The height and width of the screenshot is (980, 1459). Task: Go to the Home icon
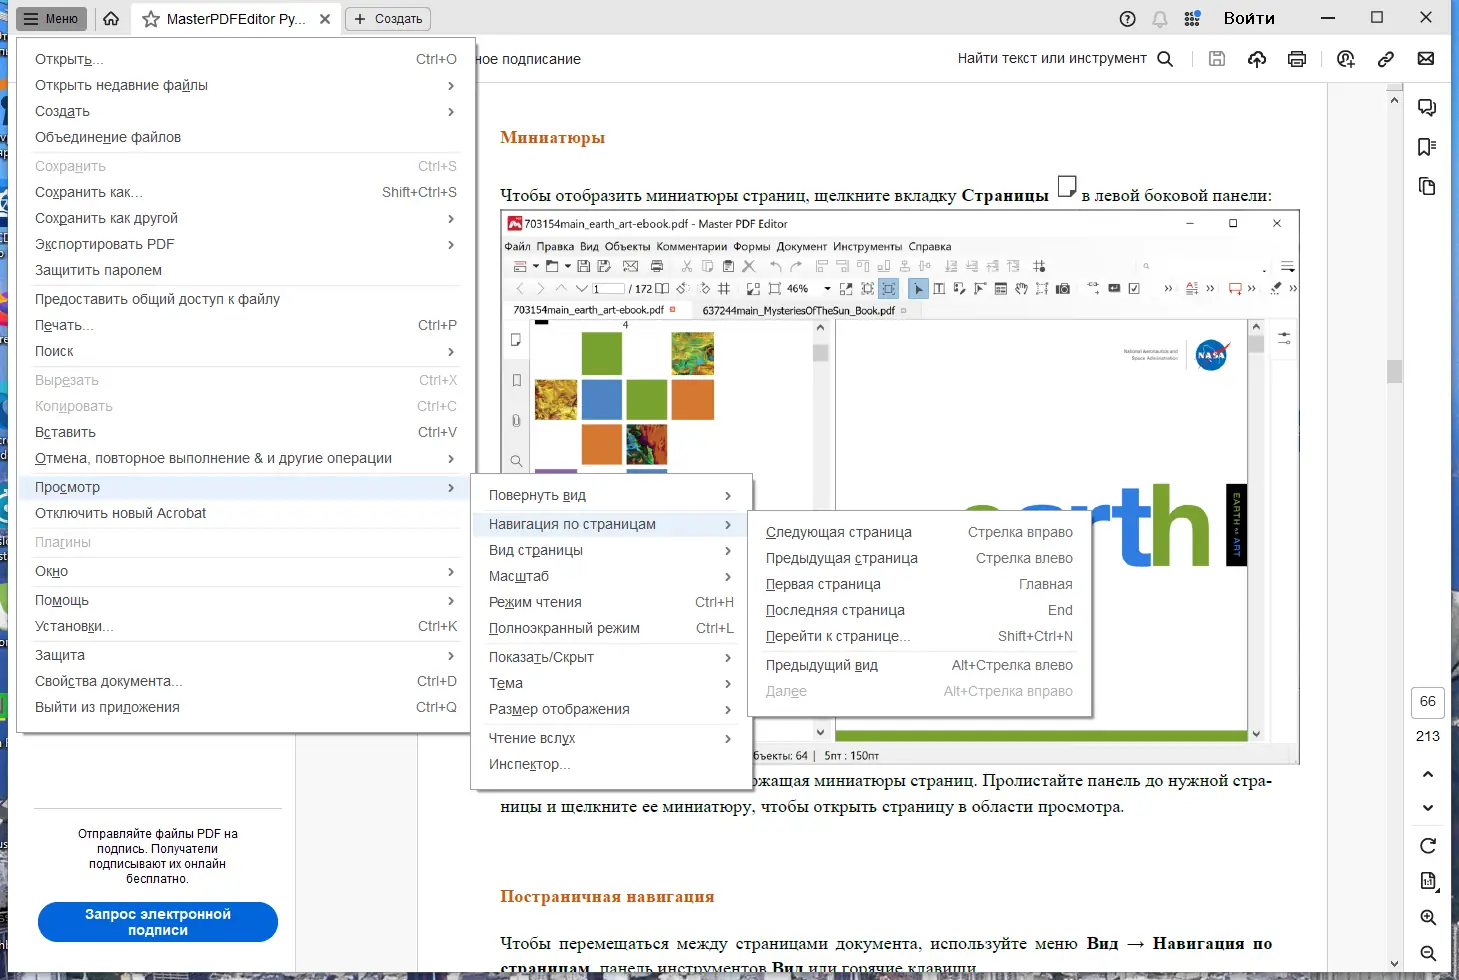(111, 19)
